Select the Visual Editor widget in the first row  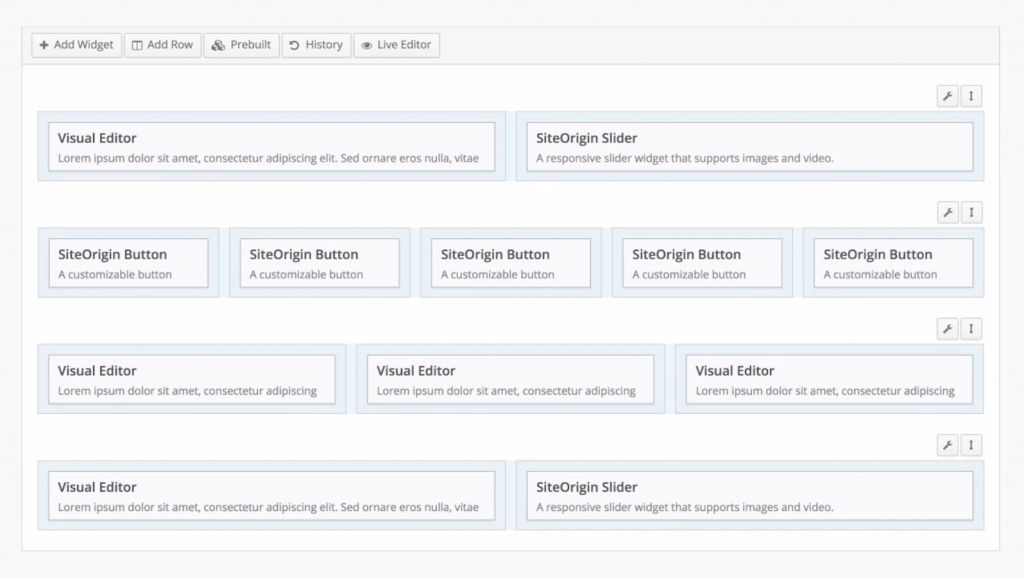coord(271,147)
